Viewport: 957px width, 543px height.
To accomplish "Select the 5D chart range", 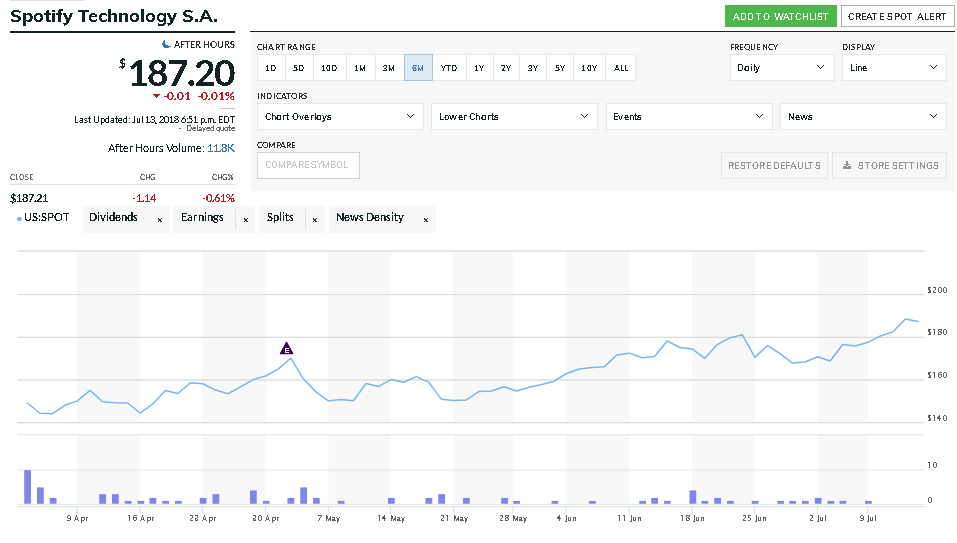I will (x=298, y=68).
